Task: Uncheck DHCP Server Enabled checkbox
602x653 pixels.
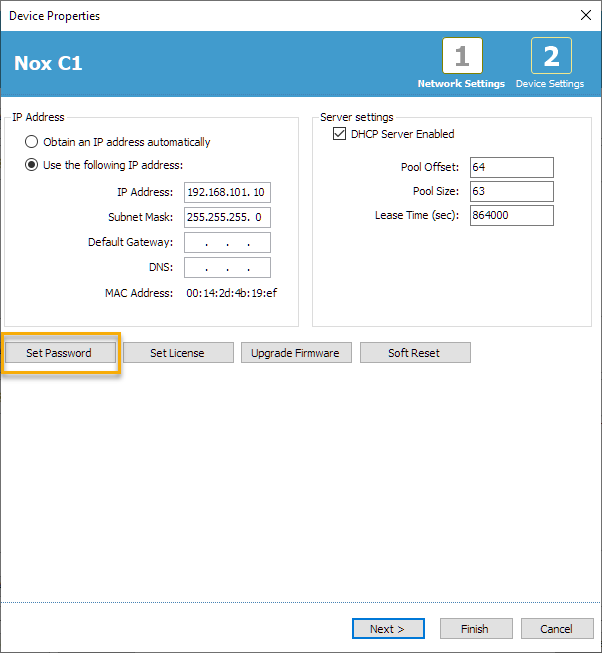Action: 339,134
